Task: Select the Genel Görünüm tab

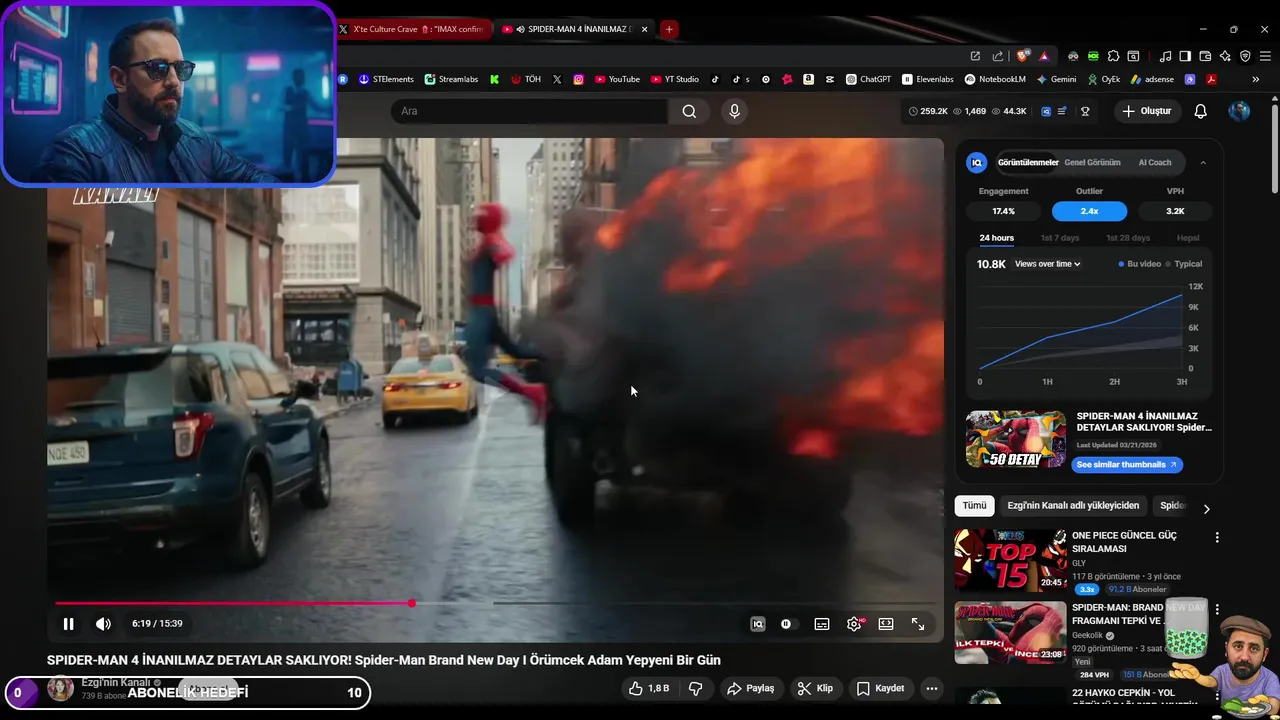Action: tap(1092, 162)
